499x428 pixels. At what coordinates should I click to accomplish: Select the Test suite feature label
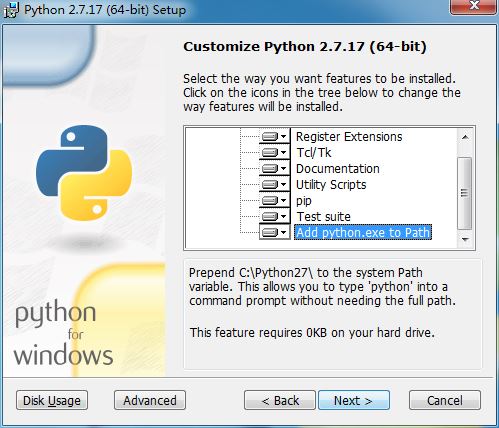pos(323,217)
